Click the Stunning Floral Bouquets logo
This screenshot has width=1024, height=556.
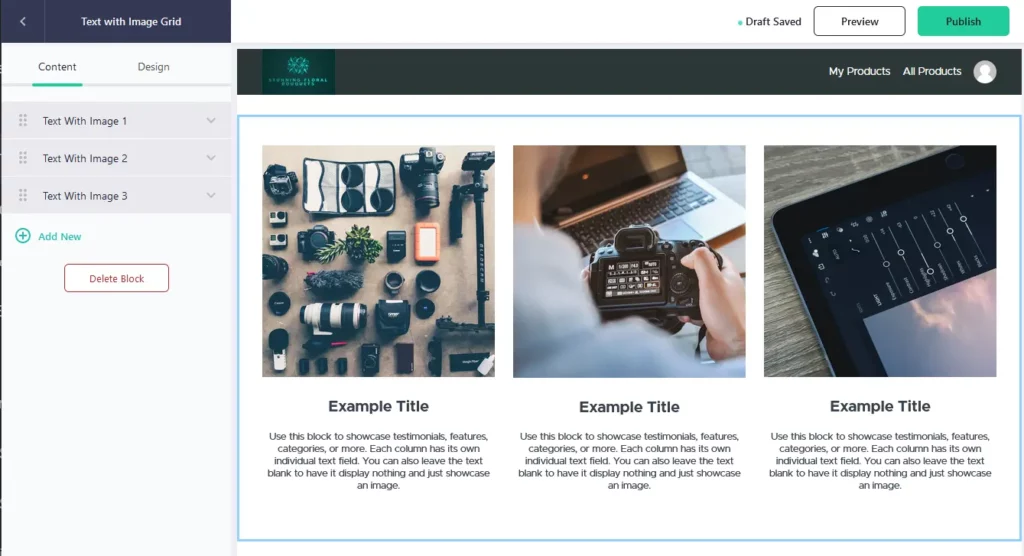tap(298, 72)
